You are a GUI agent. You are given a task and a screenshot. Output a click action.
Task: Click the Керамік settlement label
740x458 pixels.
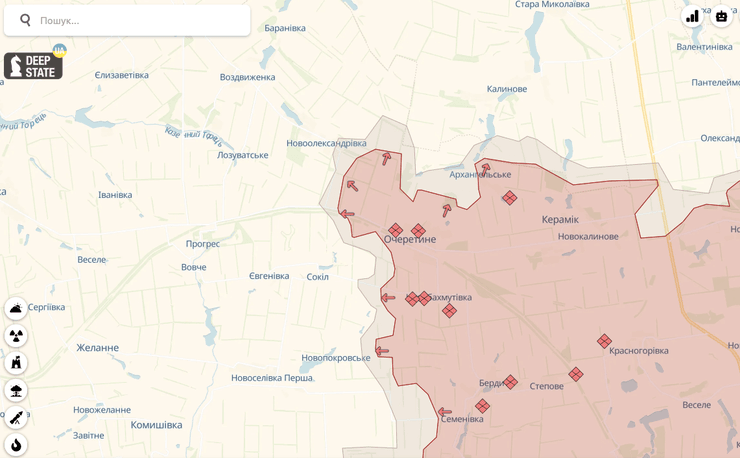560,220
